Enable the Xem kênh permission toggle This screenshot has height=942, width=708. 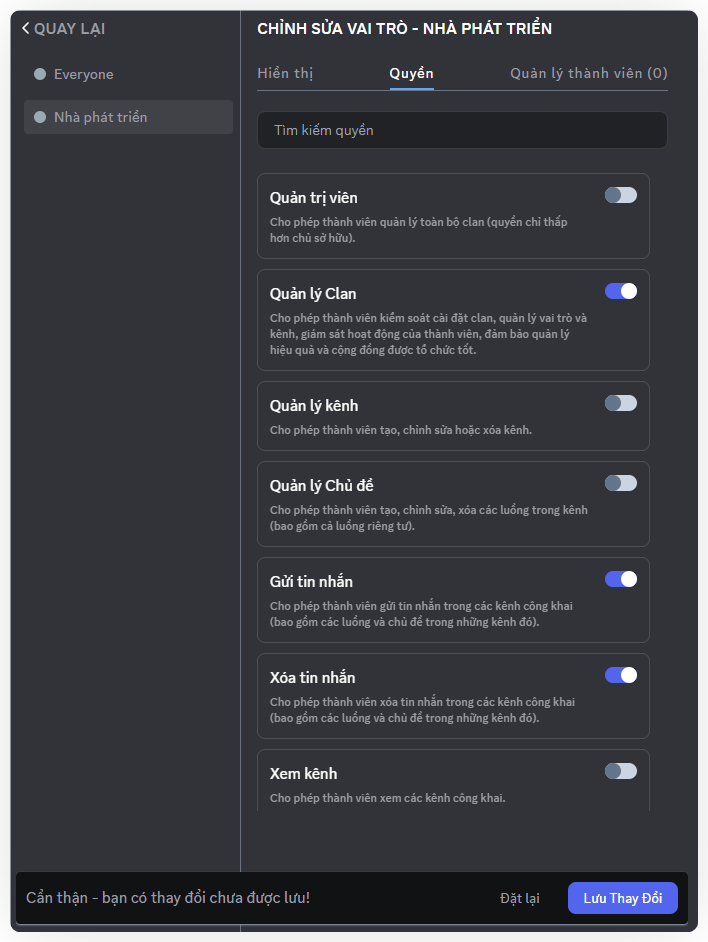(x=620, y=771)
